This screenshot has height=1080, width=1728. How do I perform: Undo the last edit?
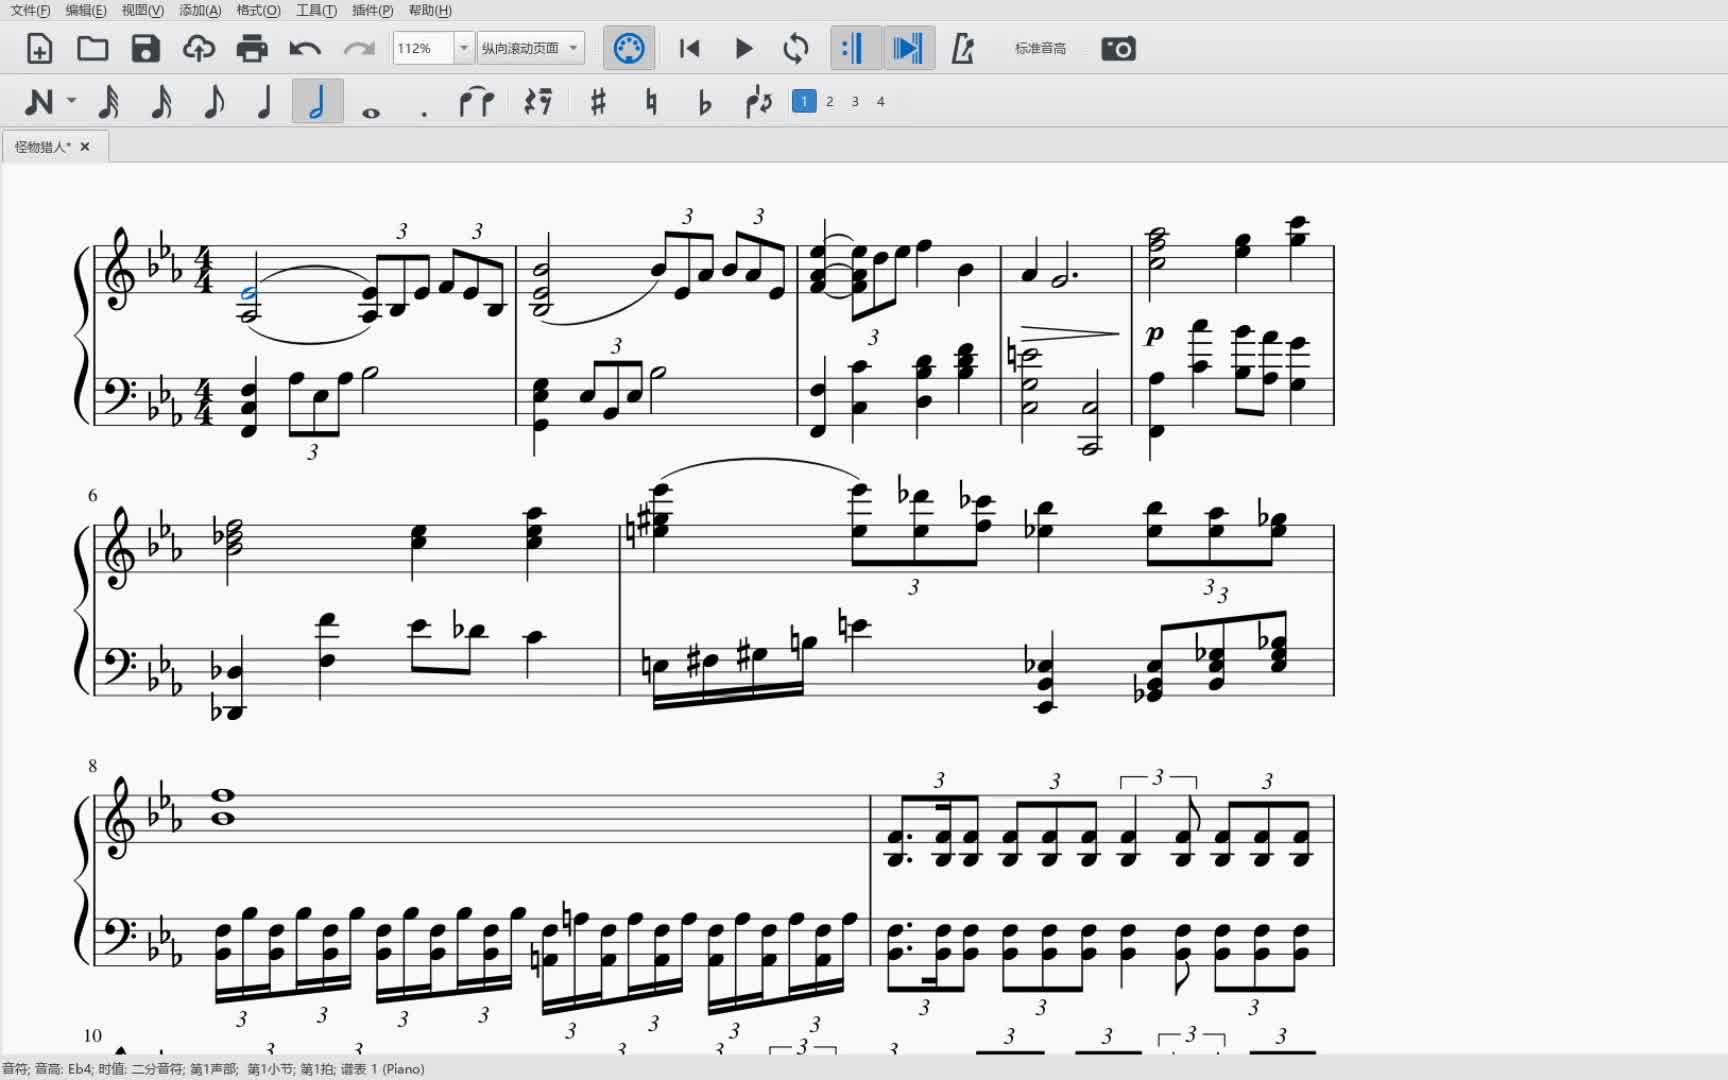(305, 48)
